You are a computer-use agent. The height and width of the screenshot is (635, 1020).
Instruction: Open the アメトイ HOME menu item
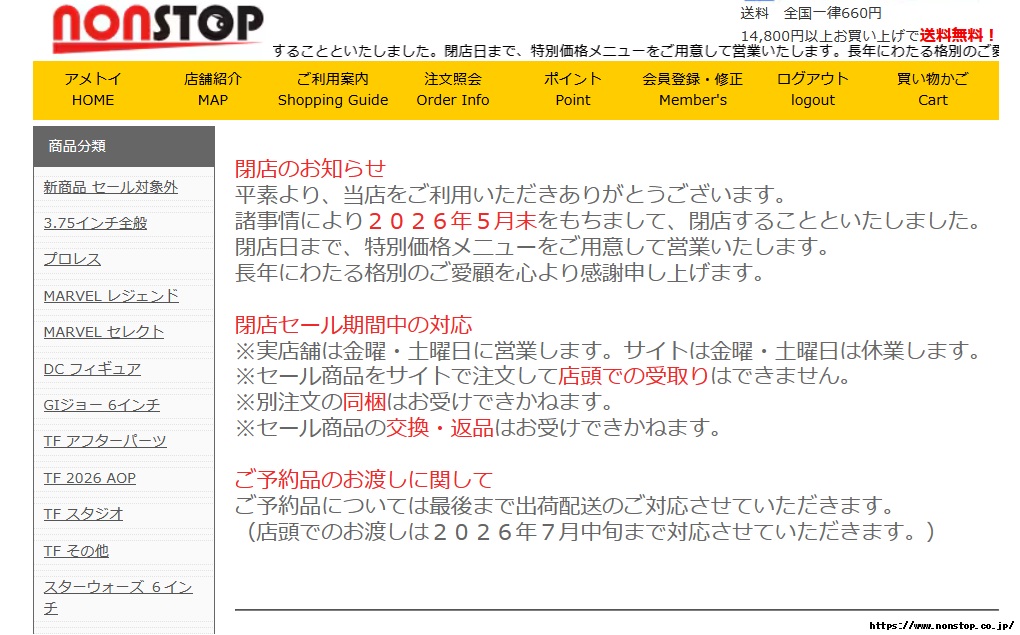tap(93, 90)
